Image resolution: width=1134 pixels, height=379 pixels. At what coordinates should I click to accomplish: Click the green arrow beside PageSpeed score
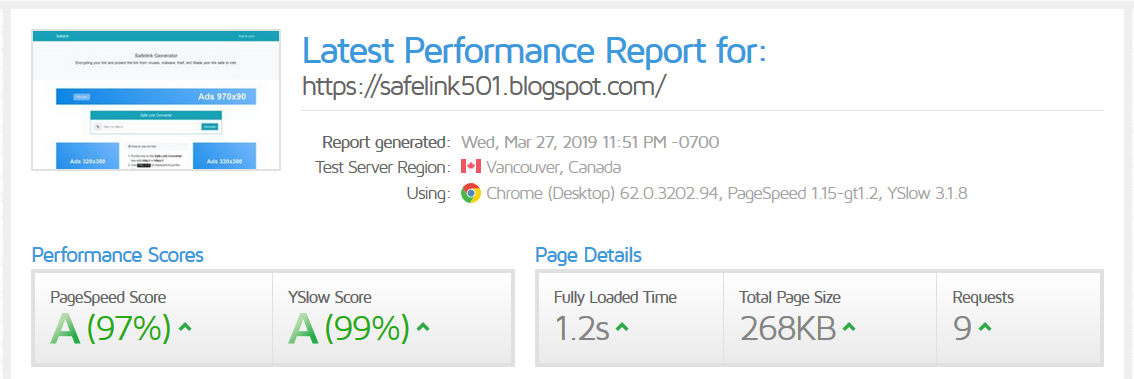[x=185, y=327]
